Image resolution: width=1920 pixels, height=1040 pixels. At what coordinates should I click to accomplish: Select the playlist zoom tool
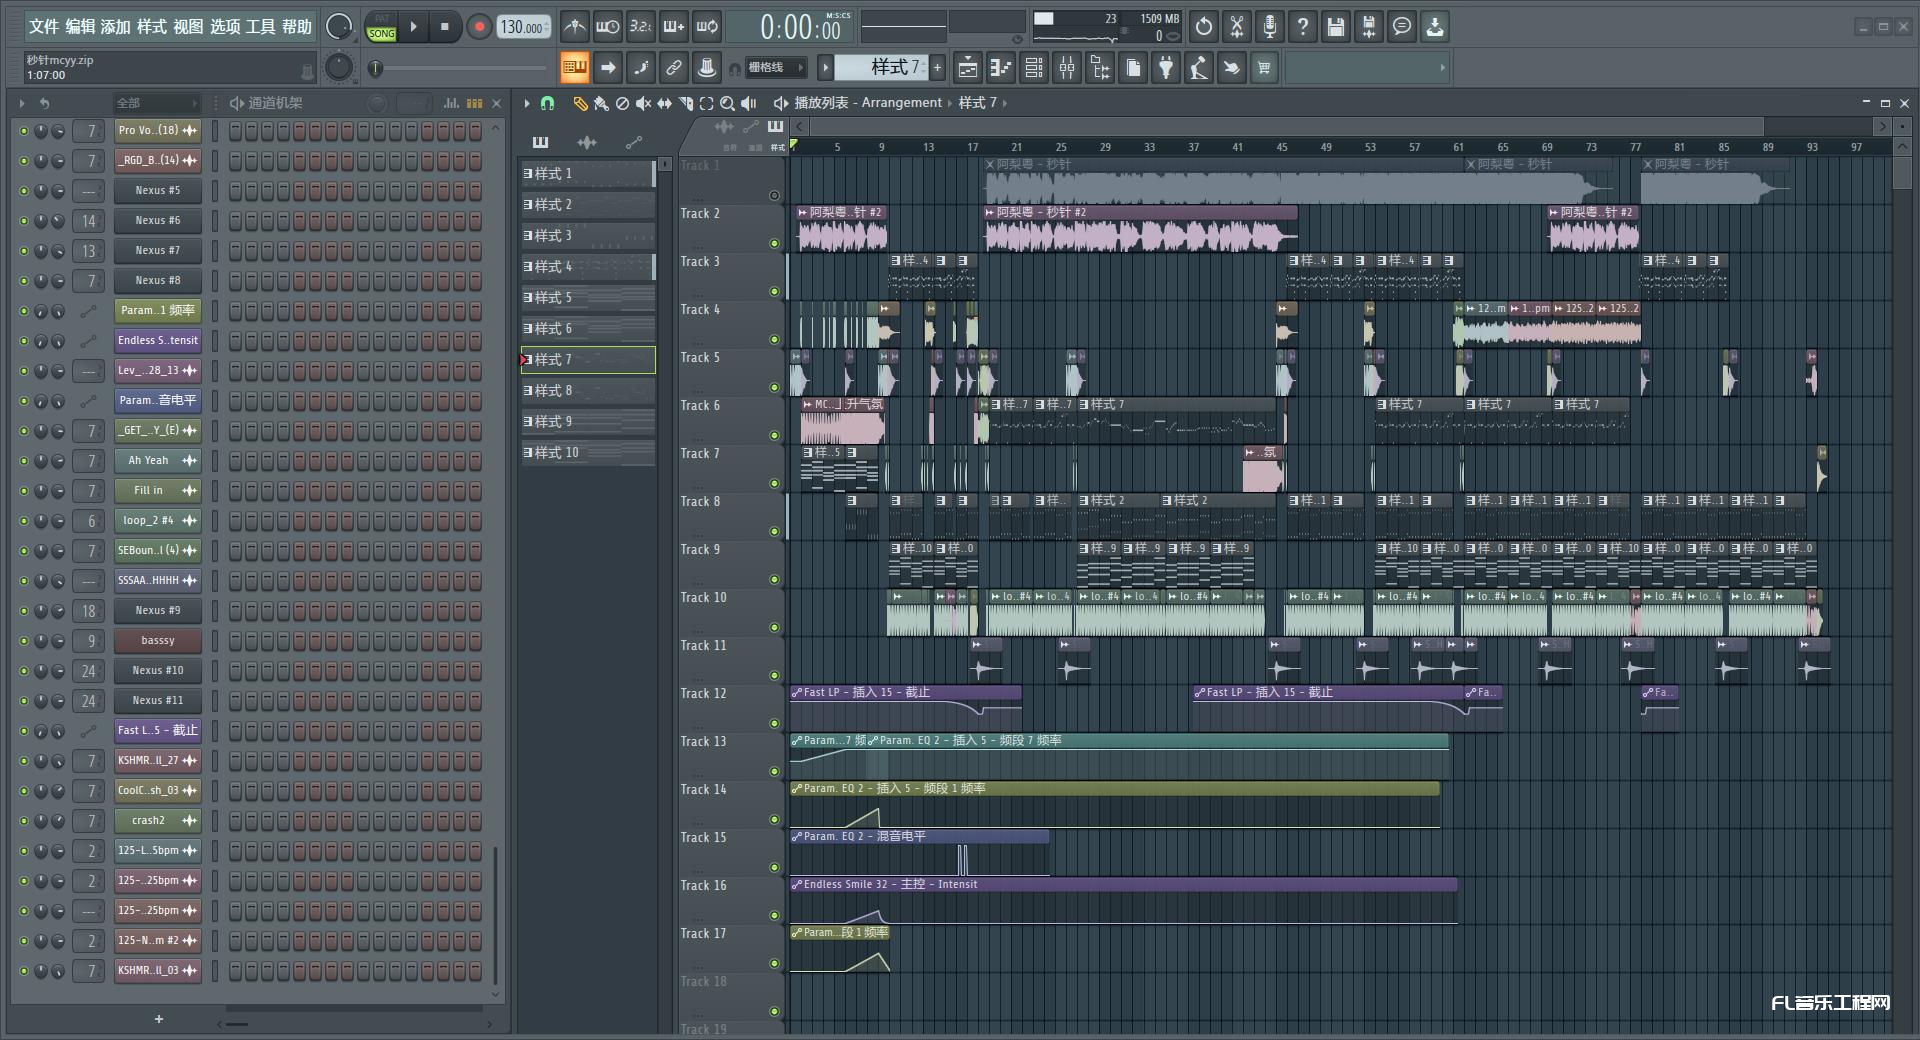(x=728, y=103)
